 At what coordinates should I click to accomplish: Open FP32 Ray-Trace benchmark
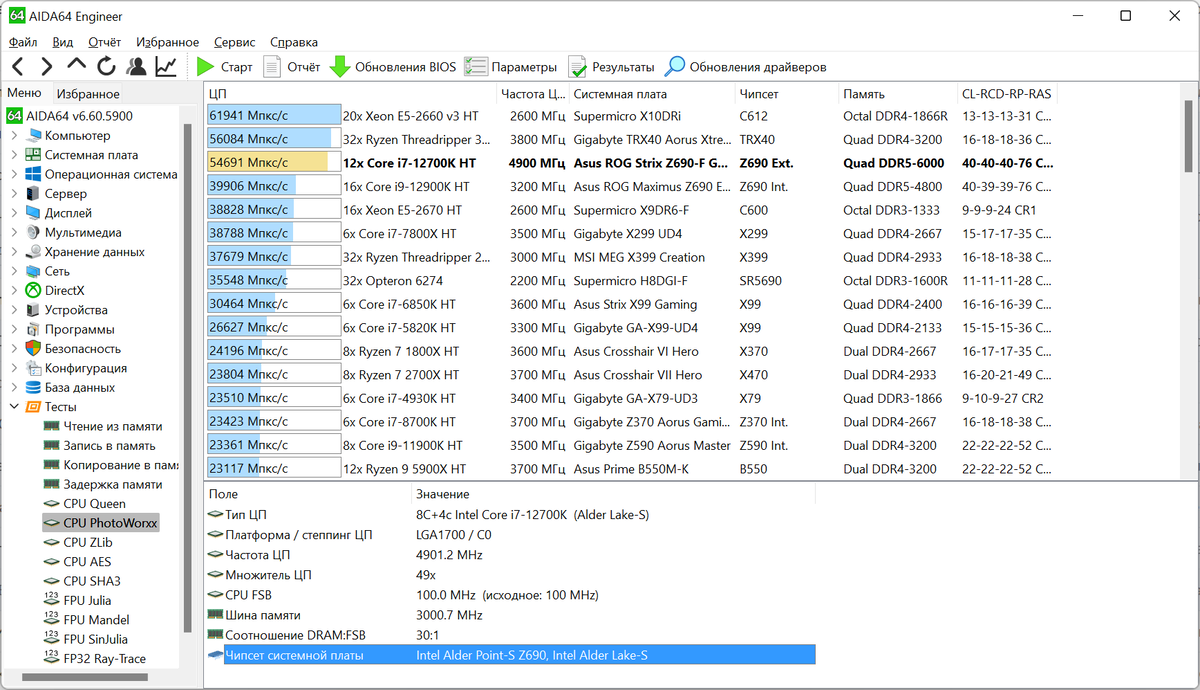(x=95, y=658)
